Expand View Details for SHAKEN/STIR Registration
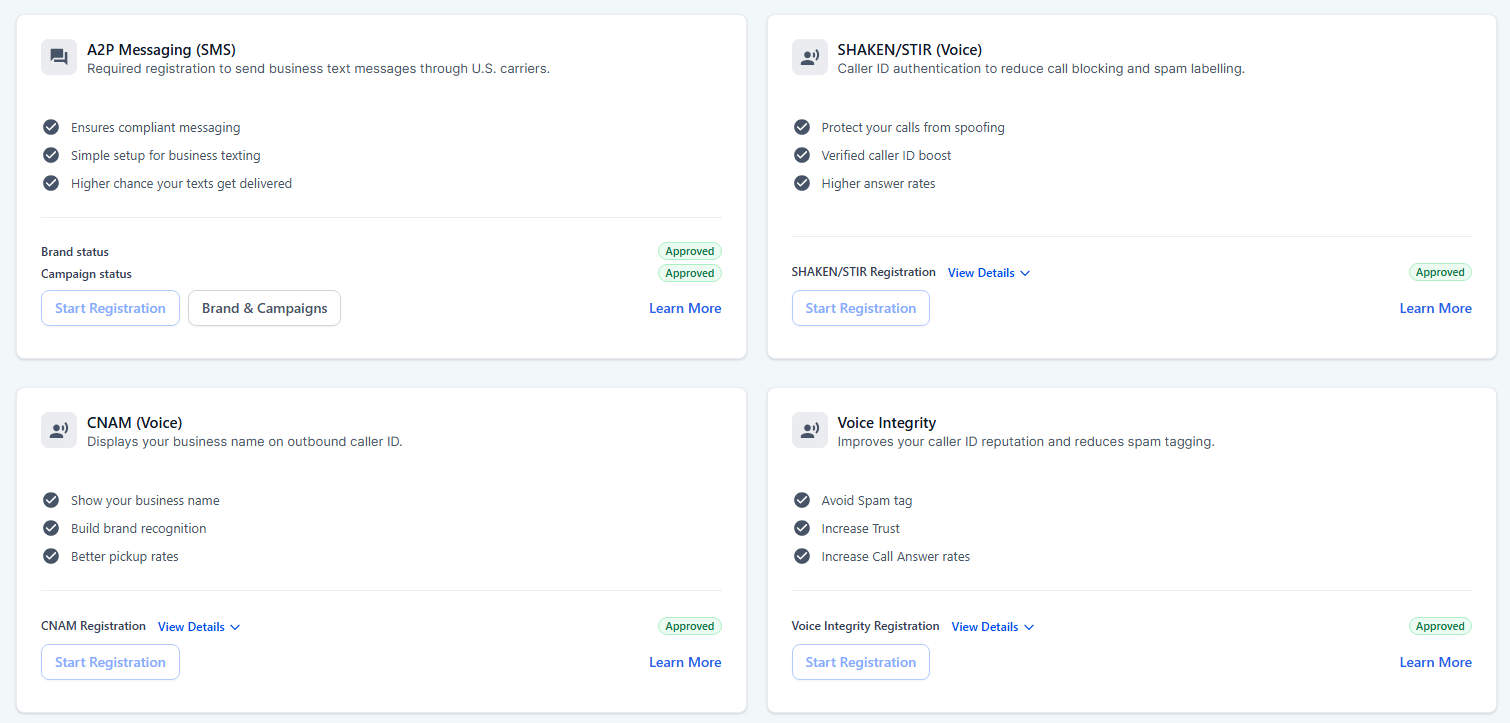Viewport: 1510px width, 723px height. (989, 273)
